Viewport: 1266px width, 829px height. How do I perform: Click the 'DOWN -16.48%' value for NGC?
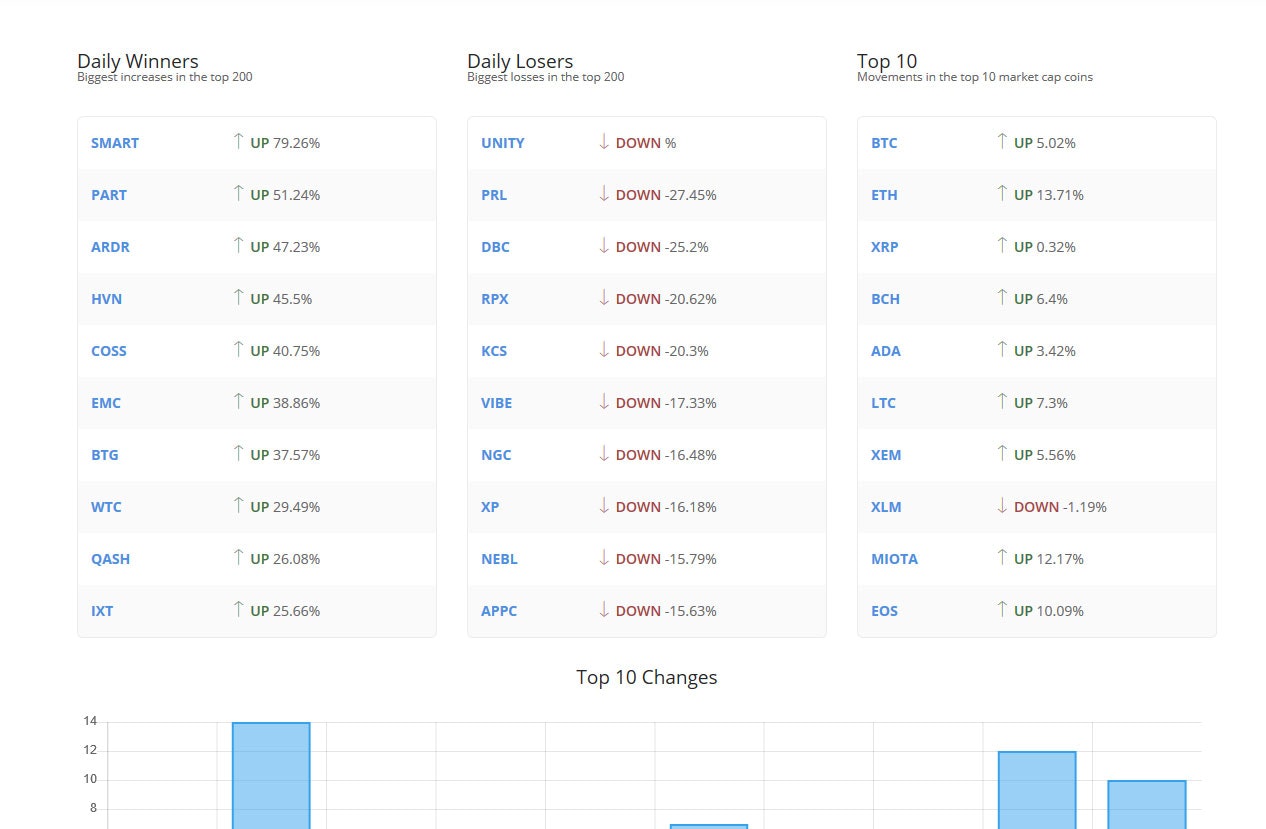[666, 455]
